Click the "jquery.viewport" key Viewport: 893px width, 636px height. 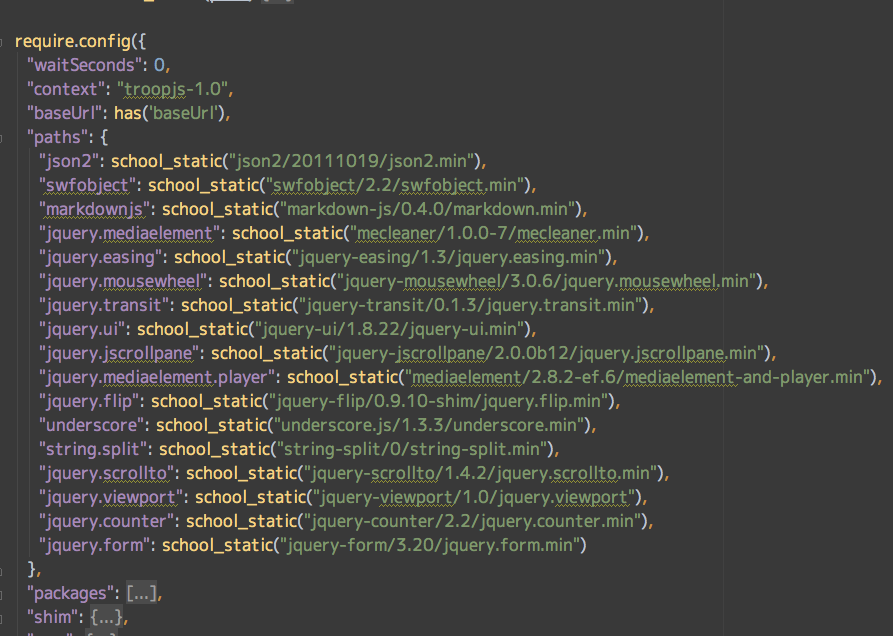click(x=111, y=497)
